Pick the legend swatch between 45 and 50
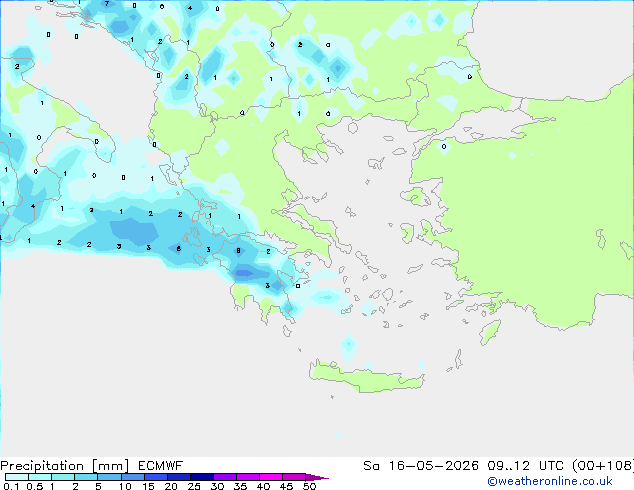634x490 pixels. click(x=294, y=477)
